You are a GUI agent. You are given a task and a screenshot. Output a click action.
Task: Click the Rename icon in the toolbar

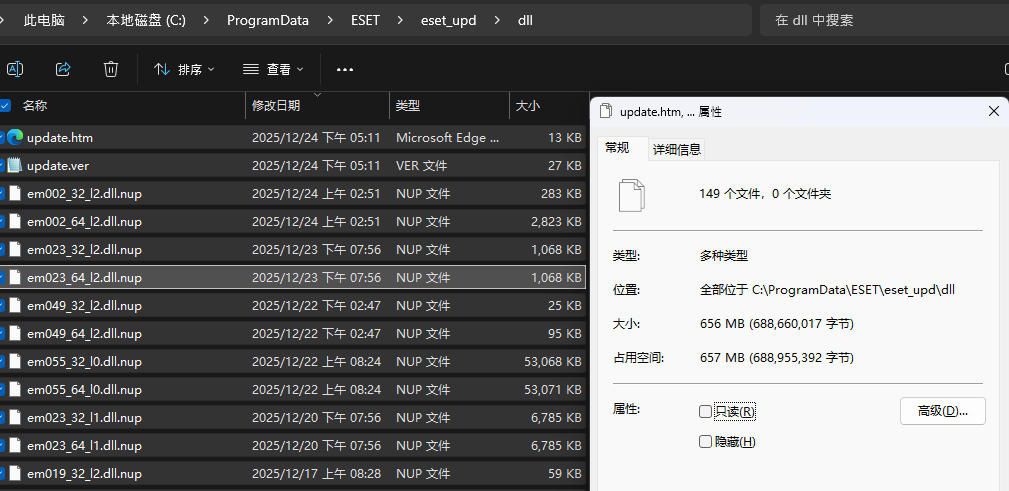(x=15, y=69)
